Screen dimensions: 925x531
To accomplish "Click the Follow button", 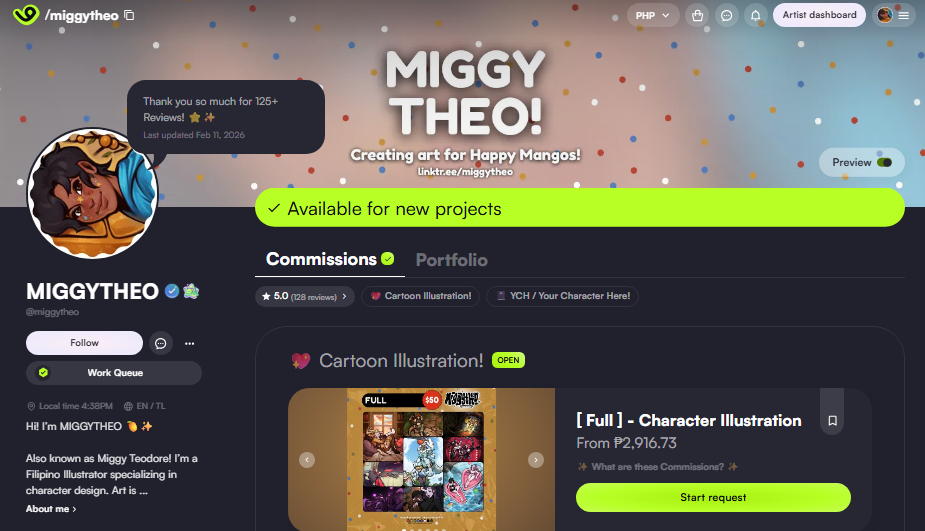I will click(x=84, y=343).
